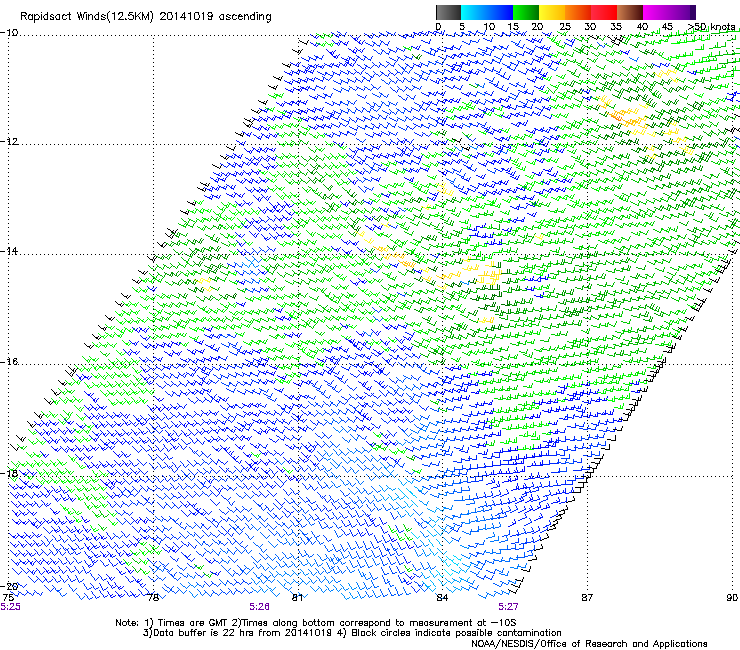The image size is (740, 650).
Task: Click the gray 0-5 knots color swatch
Action: (x=448, y=12)
